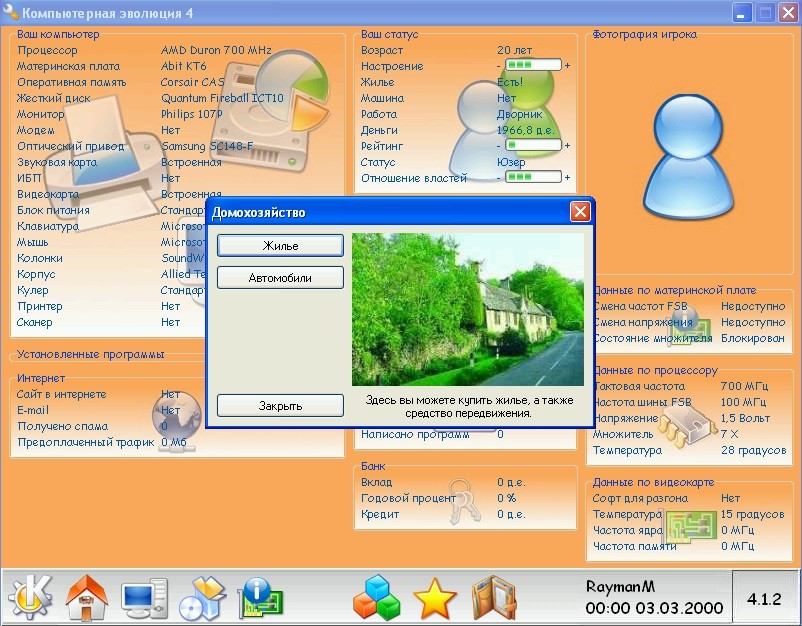
Task: Open the software box with CD icon
Action: pyautogui.click(x=203, y=598)
